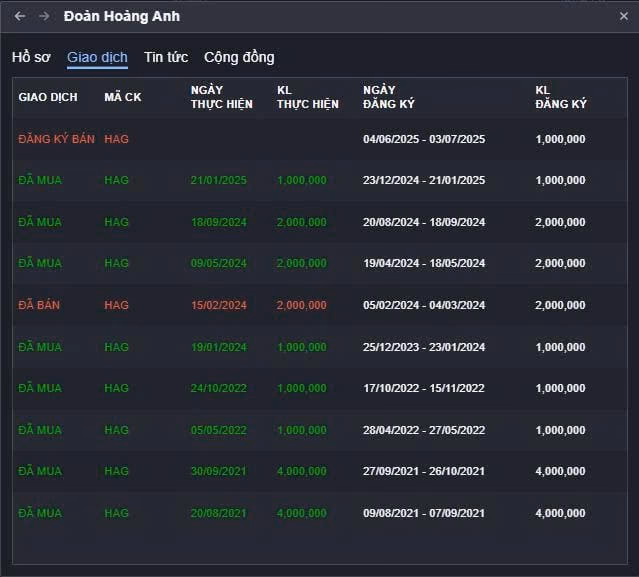Click the Mã CK column header
639x577 pixels.
coord(122,97)
